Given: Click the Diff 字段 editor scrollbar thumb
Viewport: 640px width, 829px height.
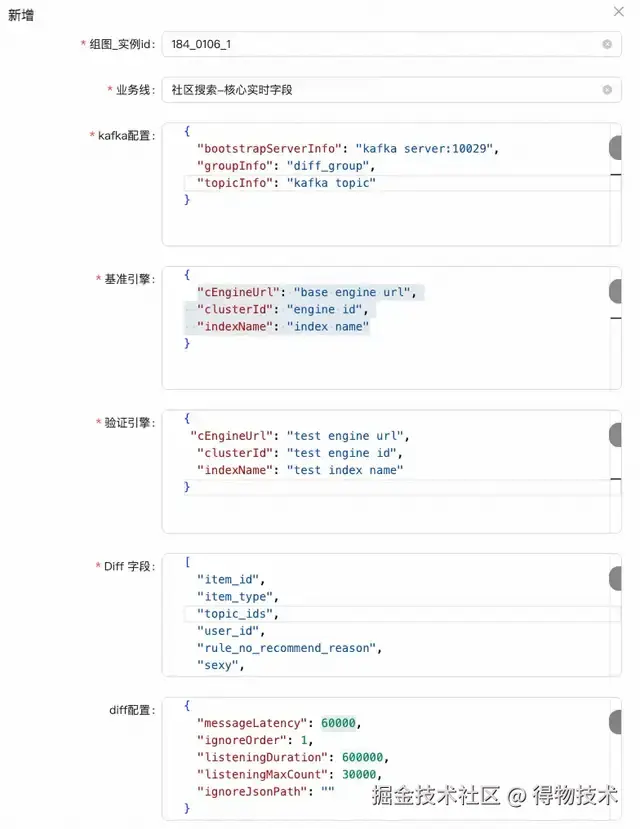Looking at the screenshot, I should (615, 579).
